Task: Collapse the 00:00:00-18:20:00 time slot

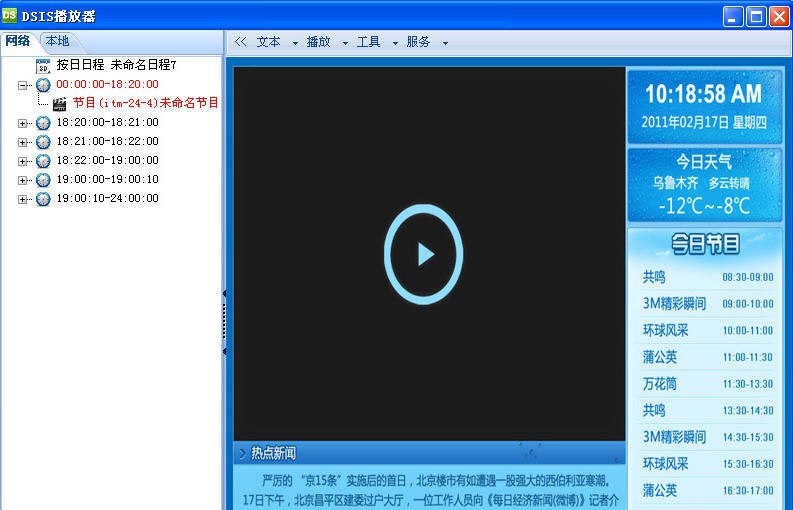Action: 22,86
